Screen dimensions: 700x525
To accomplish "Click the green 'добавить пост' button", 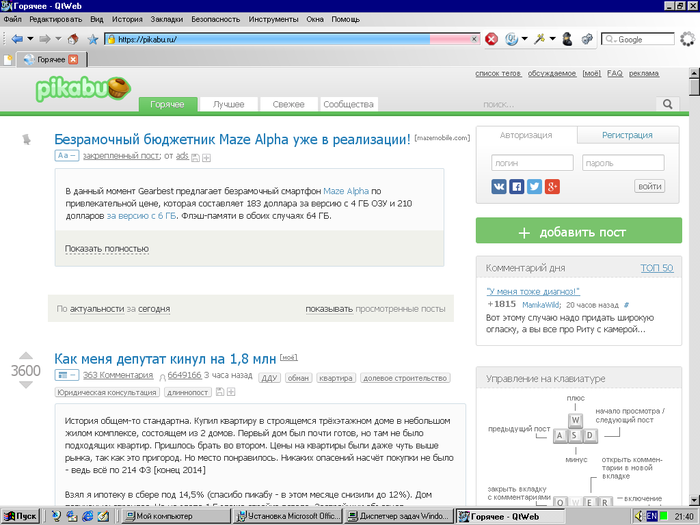I will (x=571, y=232).
